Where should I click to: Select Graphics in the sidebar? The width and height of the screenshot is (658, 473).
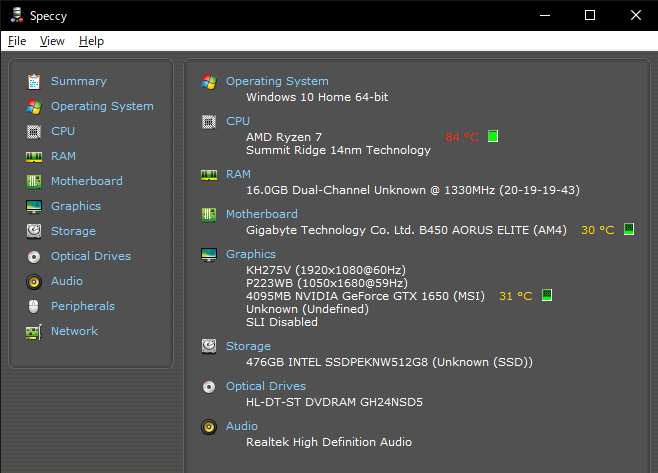76,206
